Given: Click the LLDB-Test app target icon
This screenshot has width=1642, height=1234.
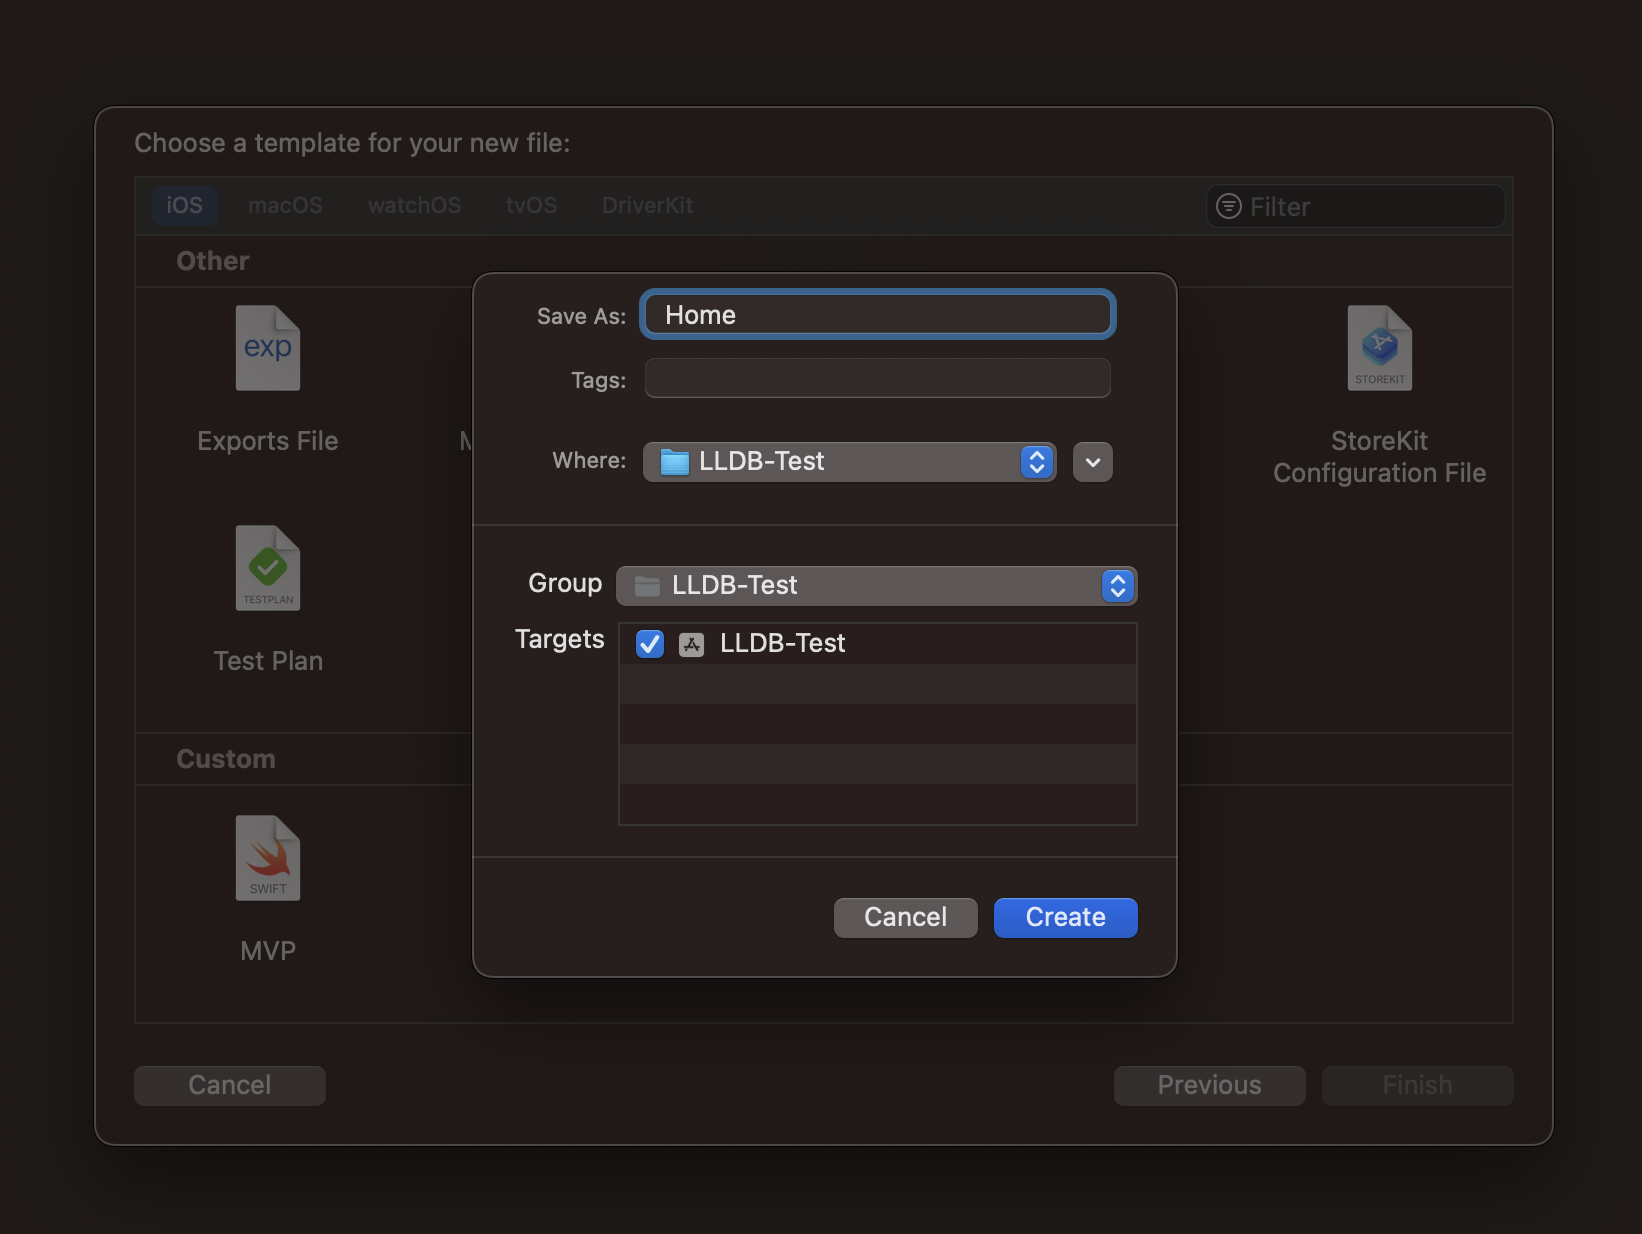Looking at the screenshot, I should point(691,644).
